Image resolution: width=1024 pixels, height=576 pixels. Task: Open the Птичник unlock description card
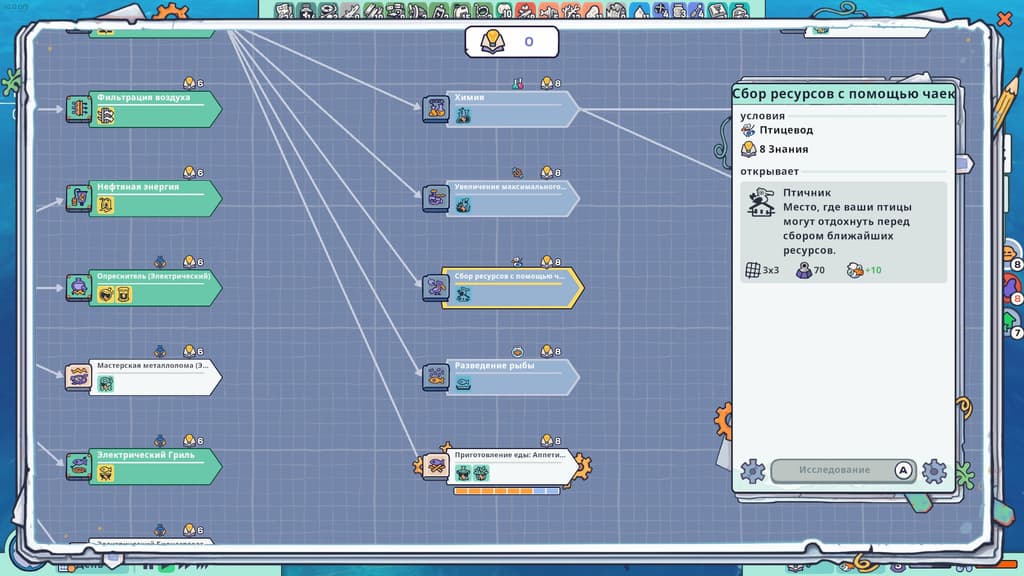click(x=843, y=232)
